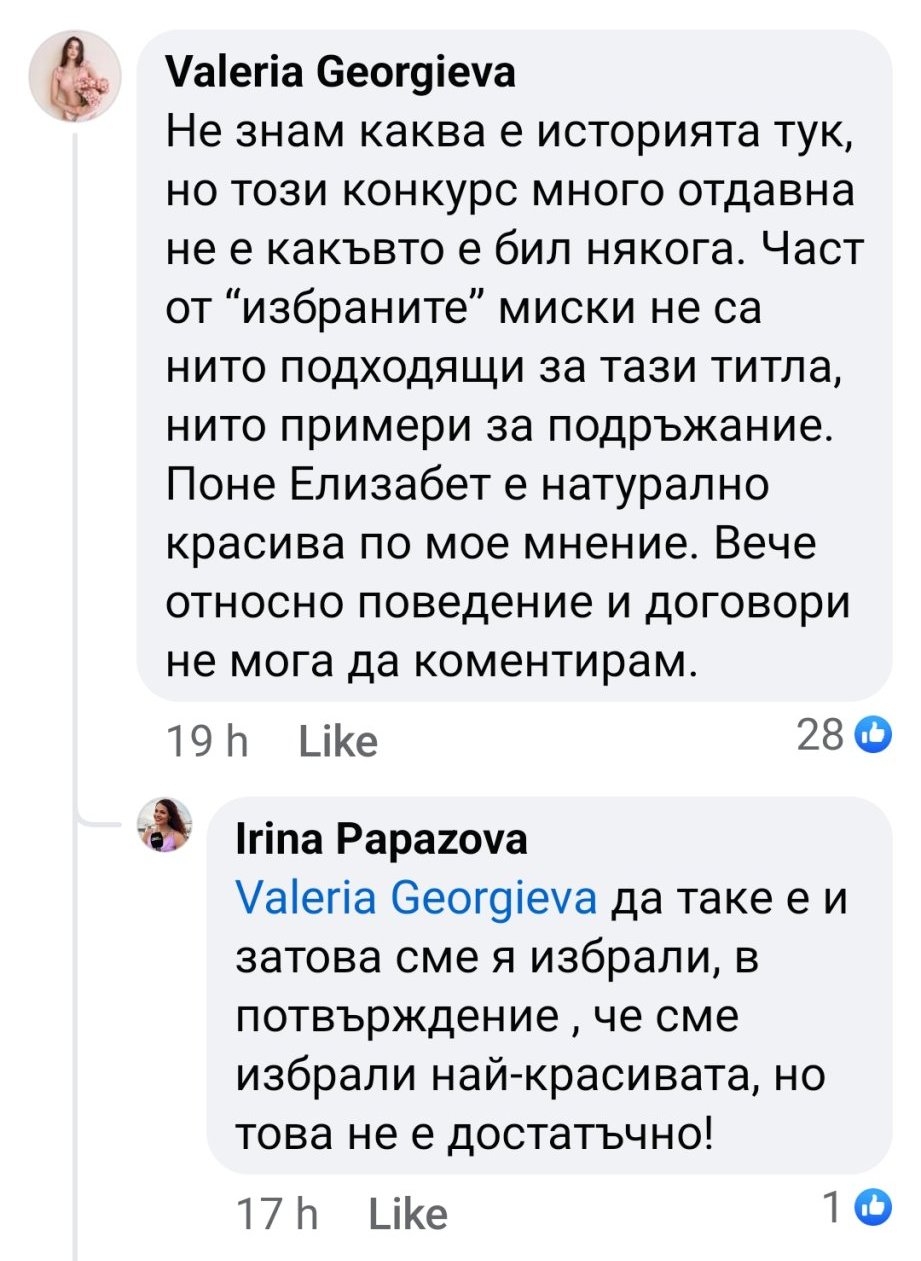Open Valeria Georgieva's profile picture

tap(73, 77)
